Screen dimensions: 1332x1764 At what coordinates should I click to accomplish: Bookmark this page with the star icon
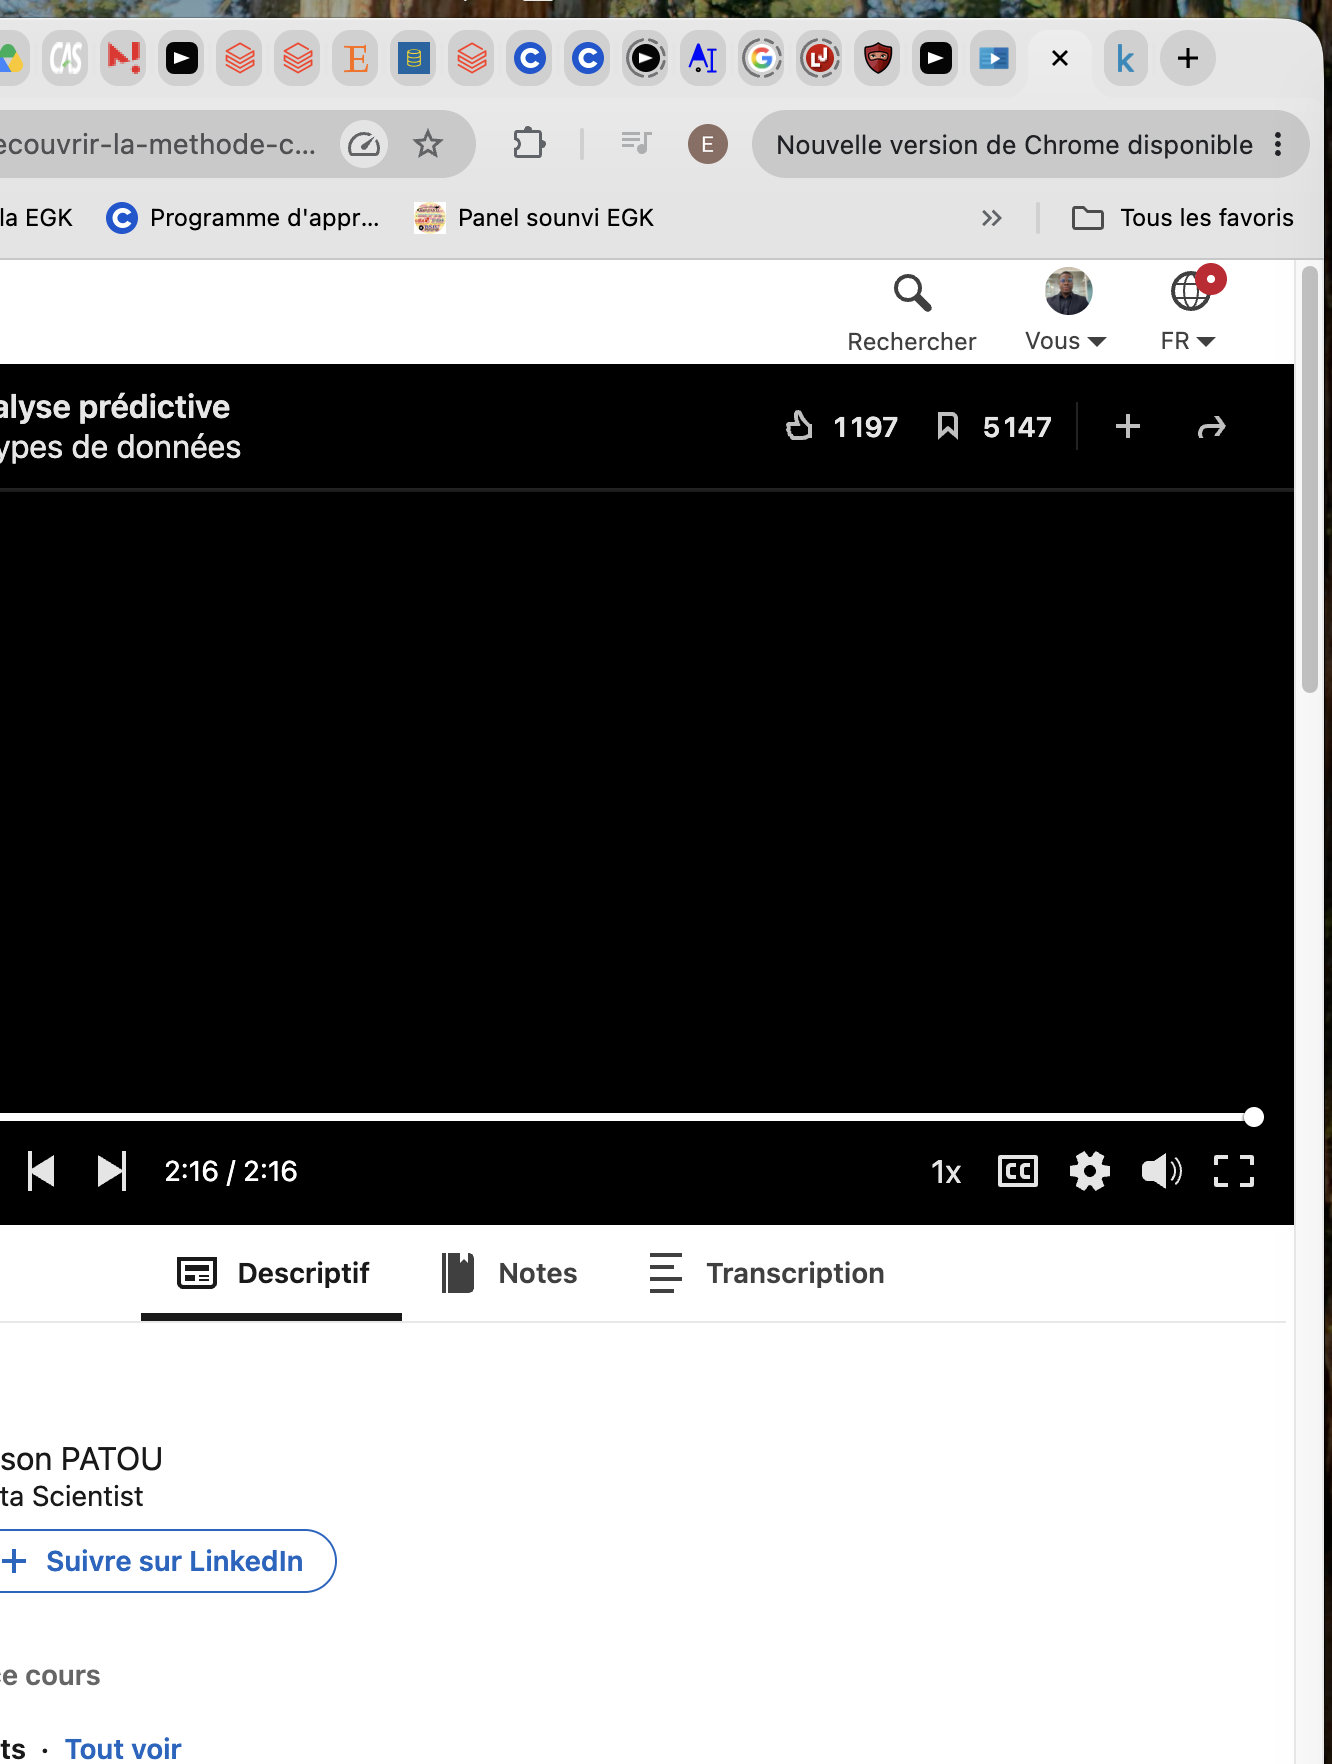(428, 145)
